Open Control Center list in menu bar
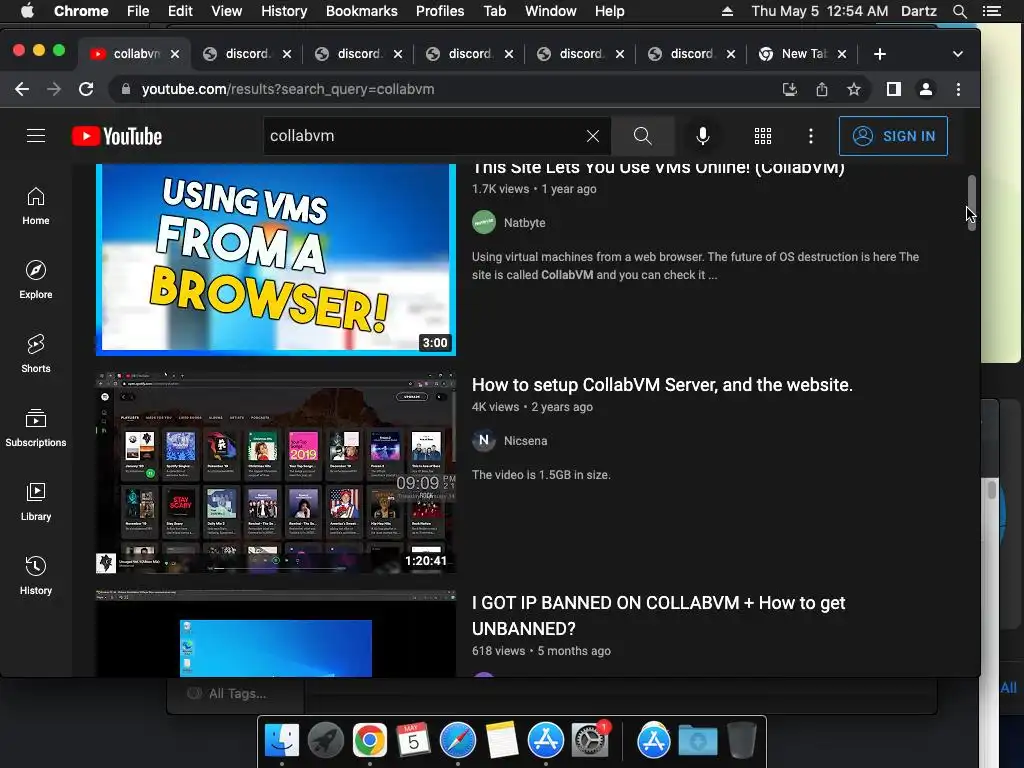Viewport: 1024px width, 768px height. click(x=991, y=11)
